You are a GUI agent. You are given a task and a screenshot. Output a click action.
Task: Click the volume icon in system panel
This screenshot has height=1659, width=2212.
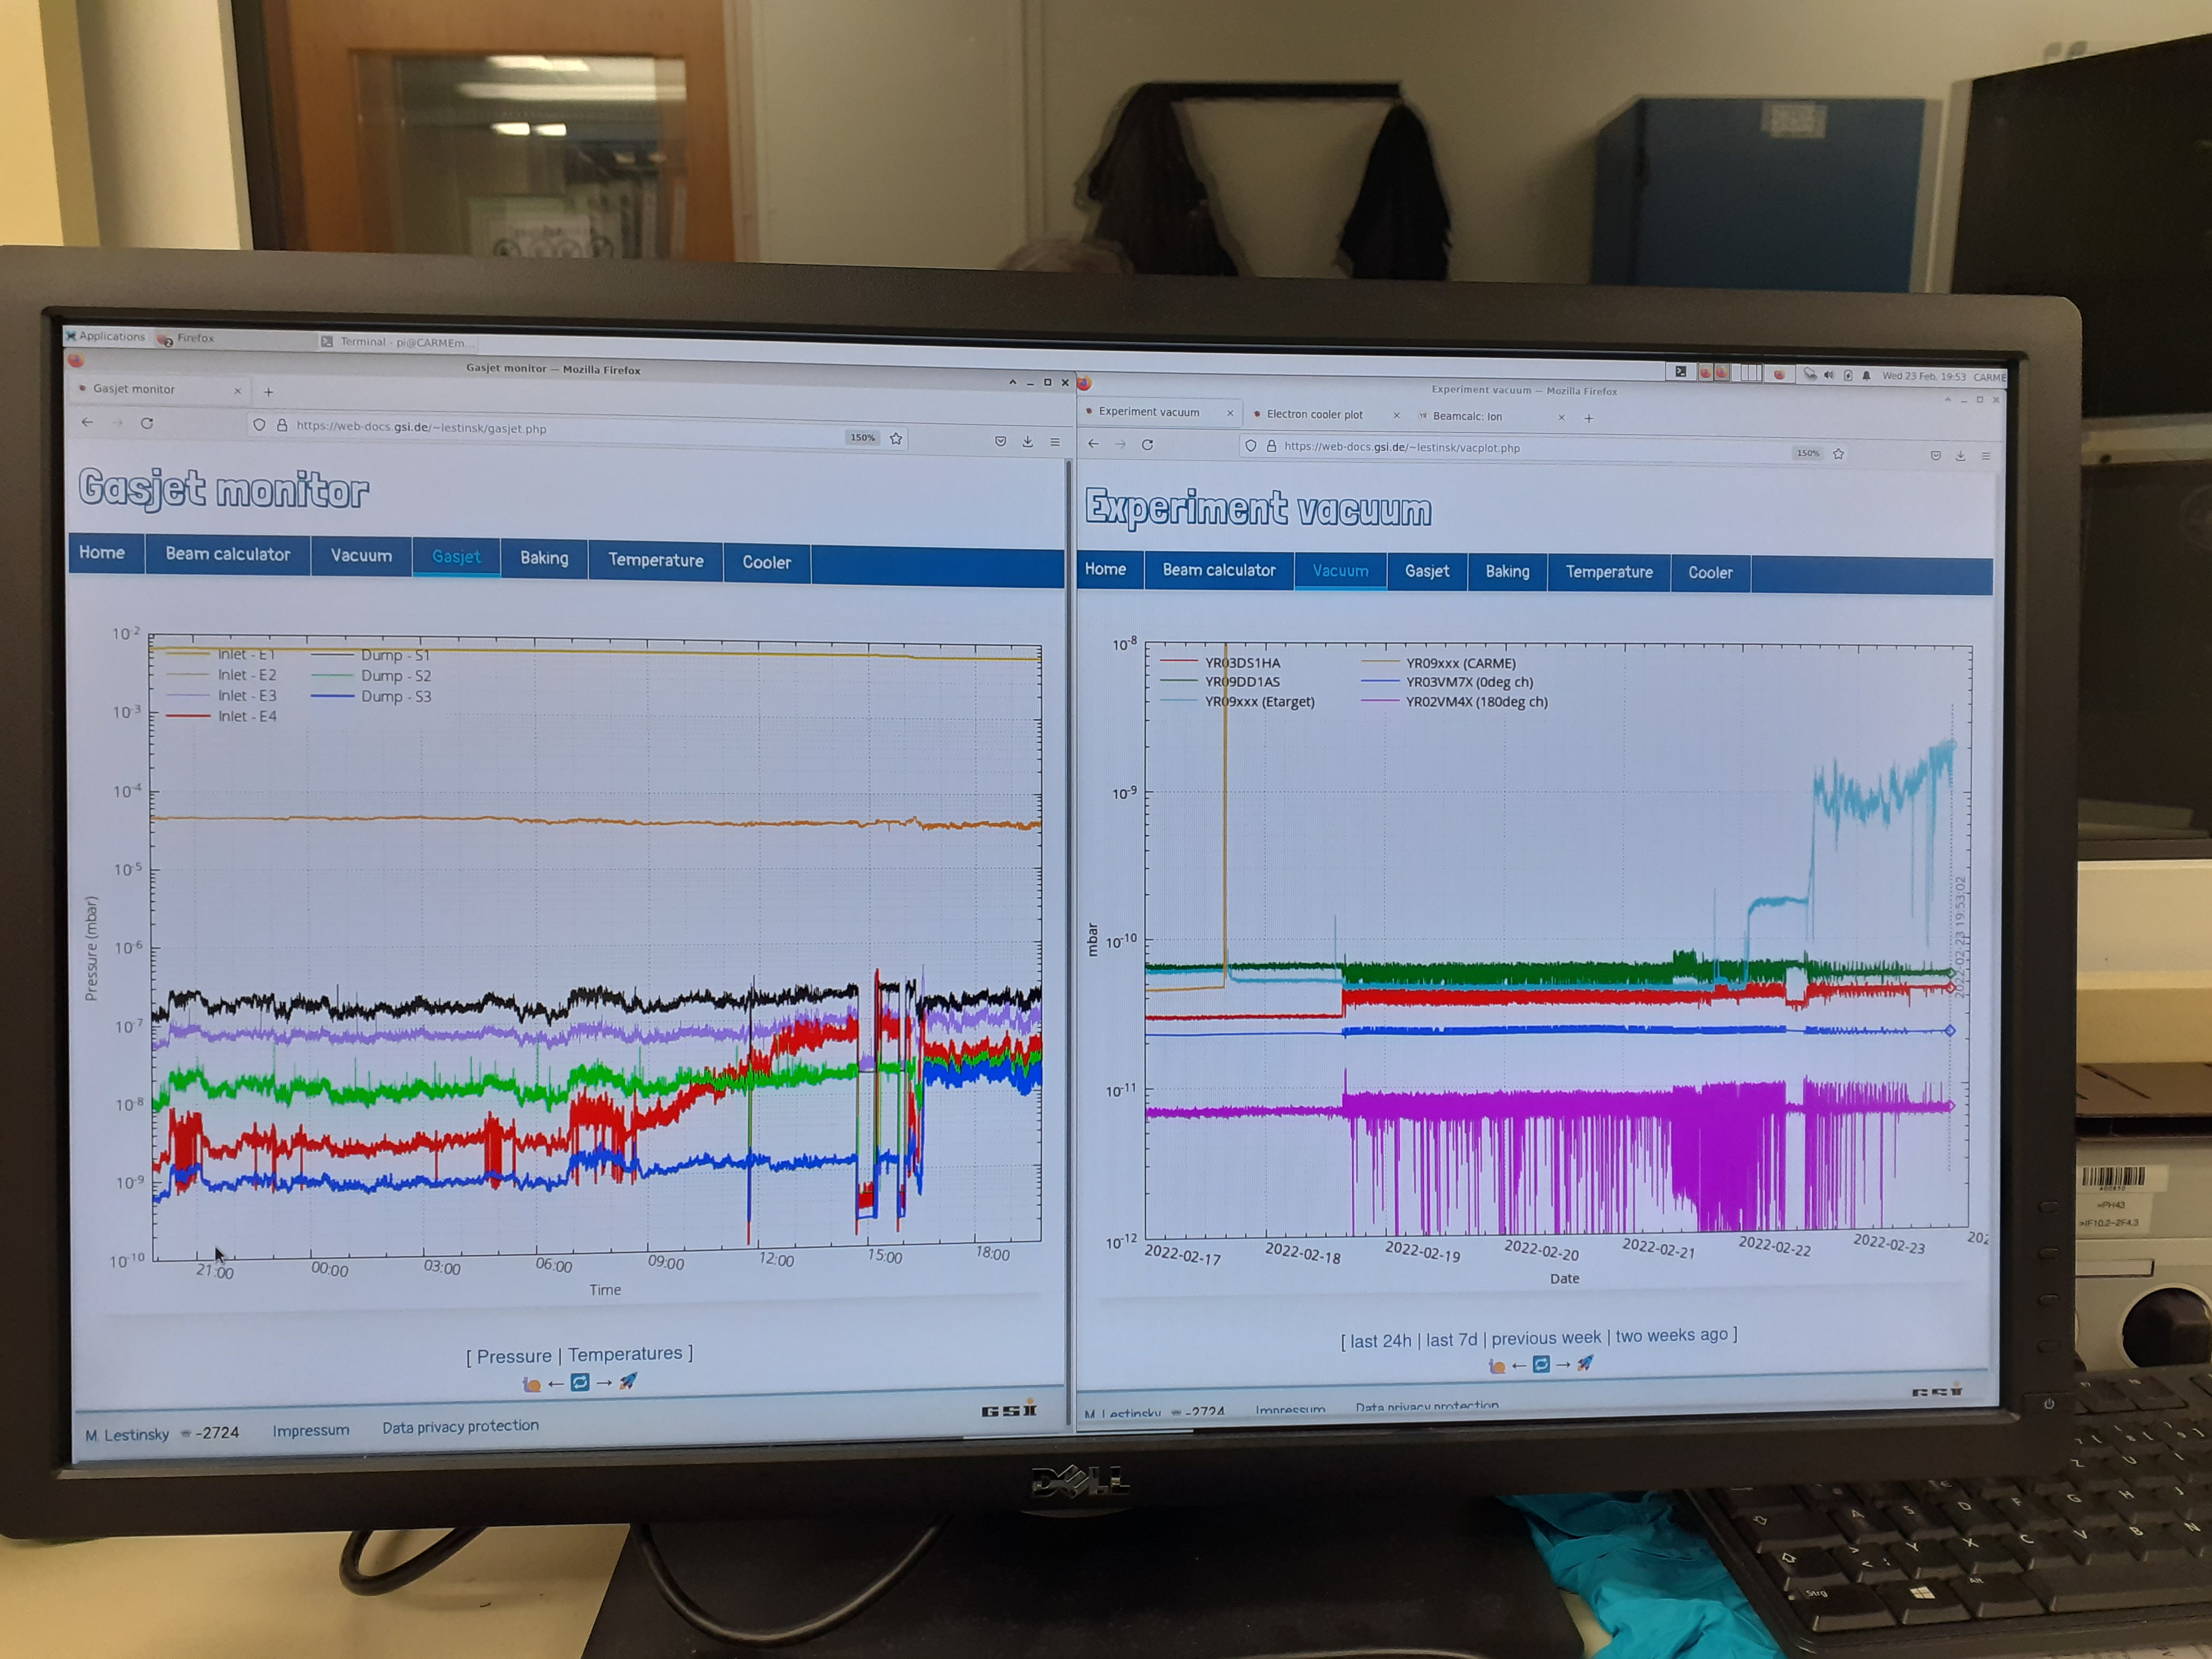coord(1829,375)
